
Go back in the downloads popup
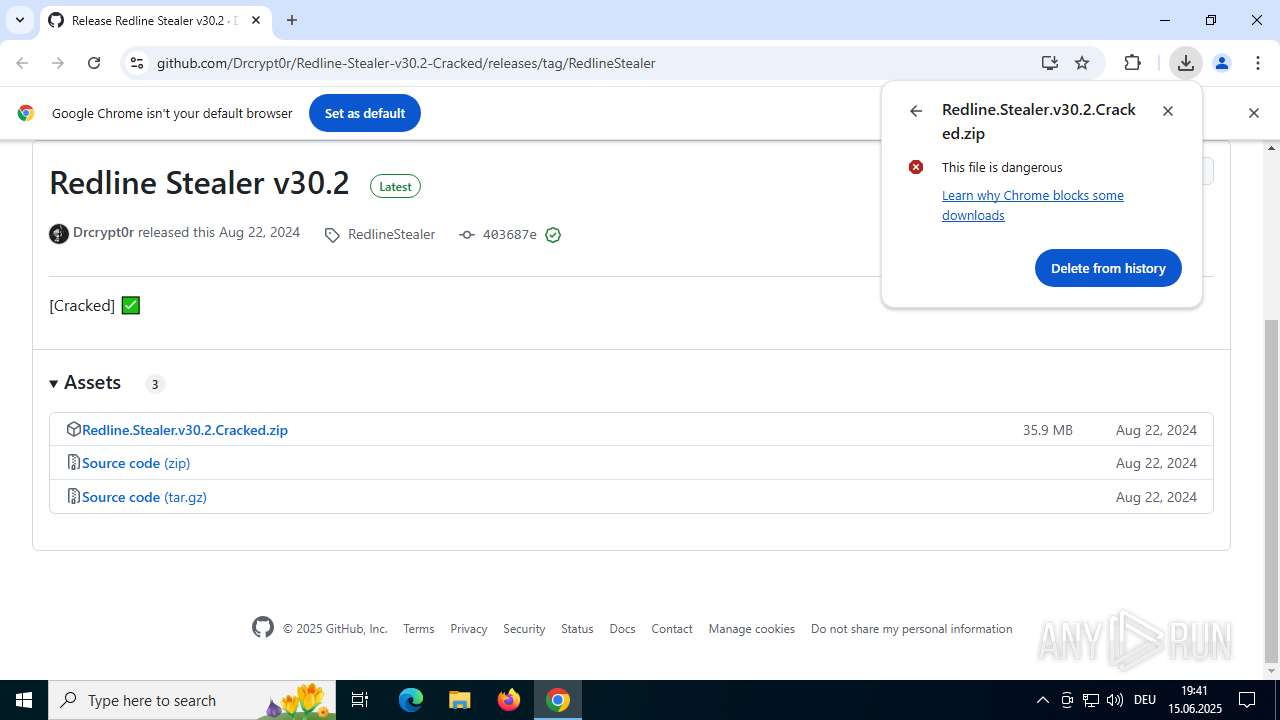pyautogui.click(x=915, y=111)
